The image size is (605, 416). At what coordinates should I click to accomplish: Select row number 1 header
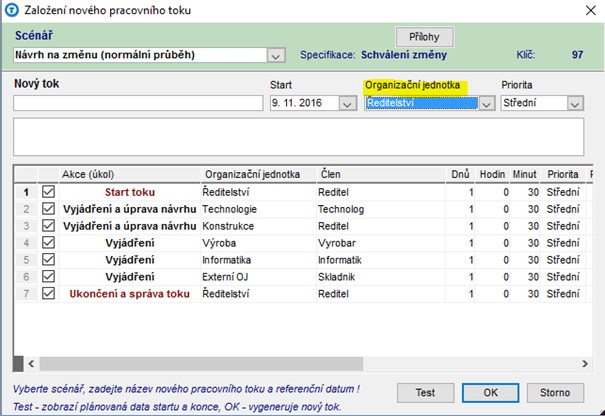click(26, 192)
